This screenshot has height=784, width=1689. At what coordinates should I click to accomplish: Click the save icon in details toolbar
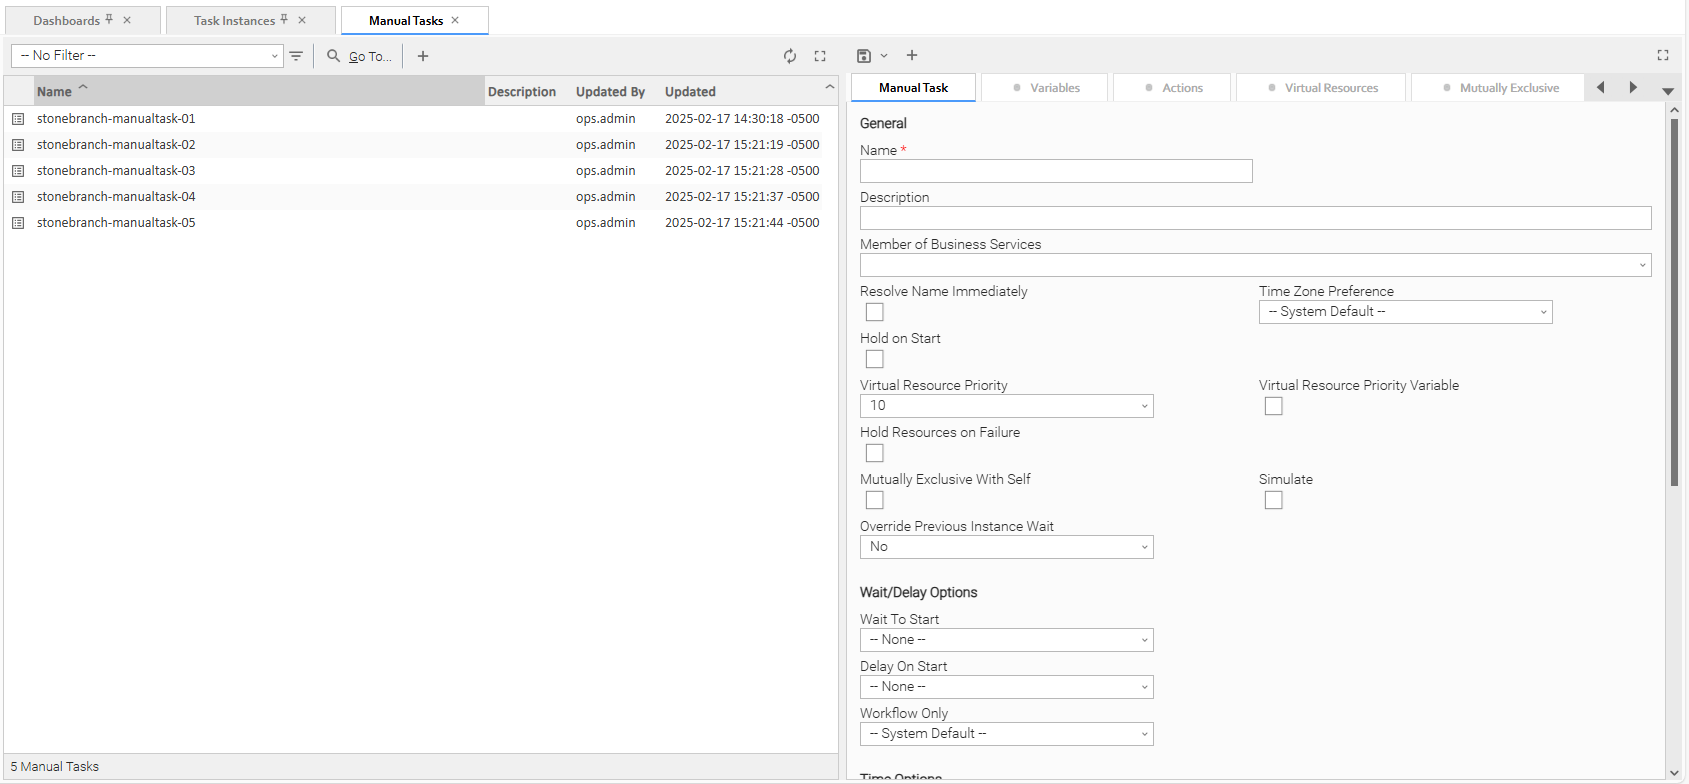[x=864, y=56]
